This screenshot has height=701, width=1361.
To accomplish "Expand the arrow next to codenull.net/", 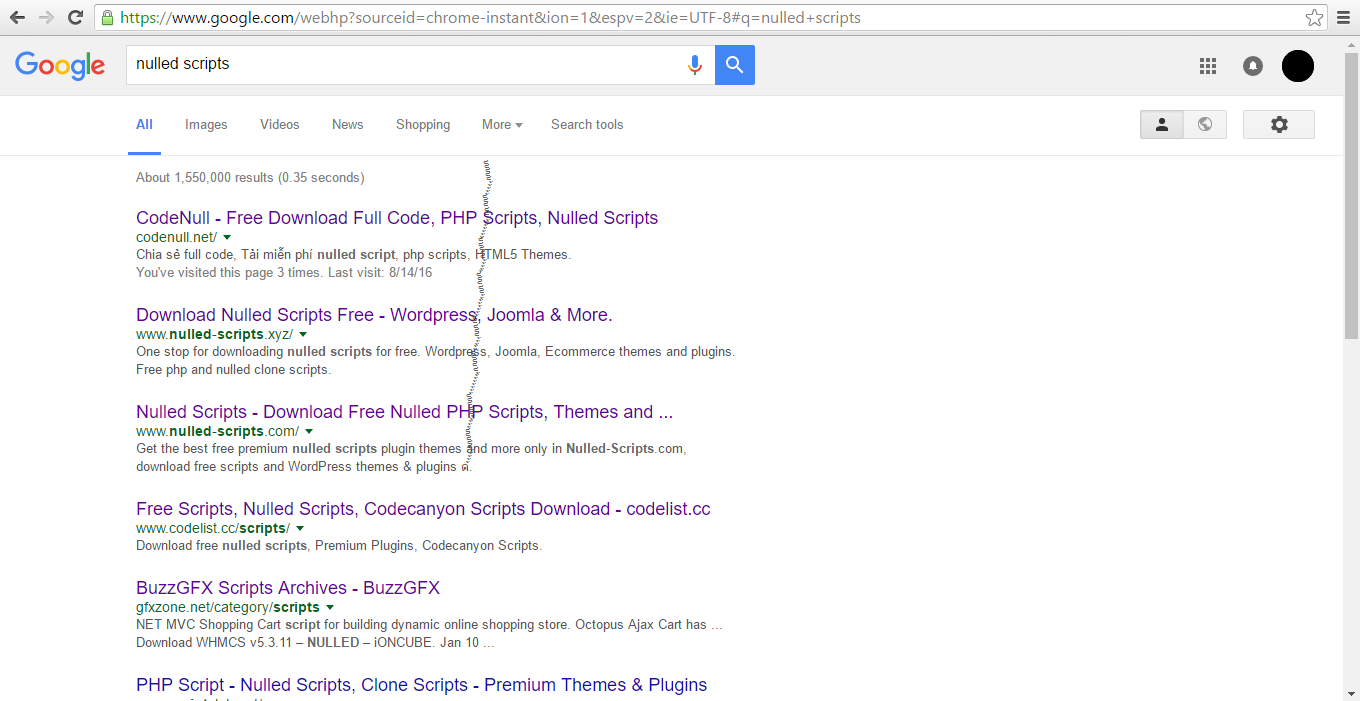I will 227,237.
